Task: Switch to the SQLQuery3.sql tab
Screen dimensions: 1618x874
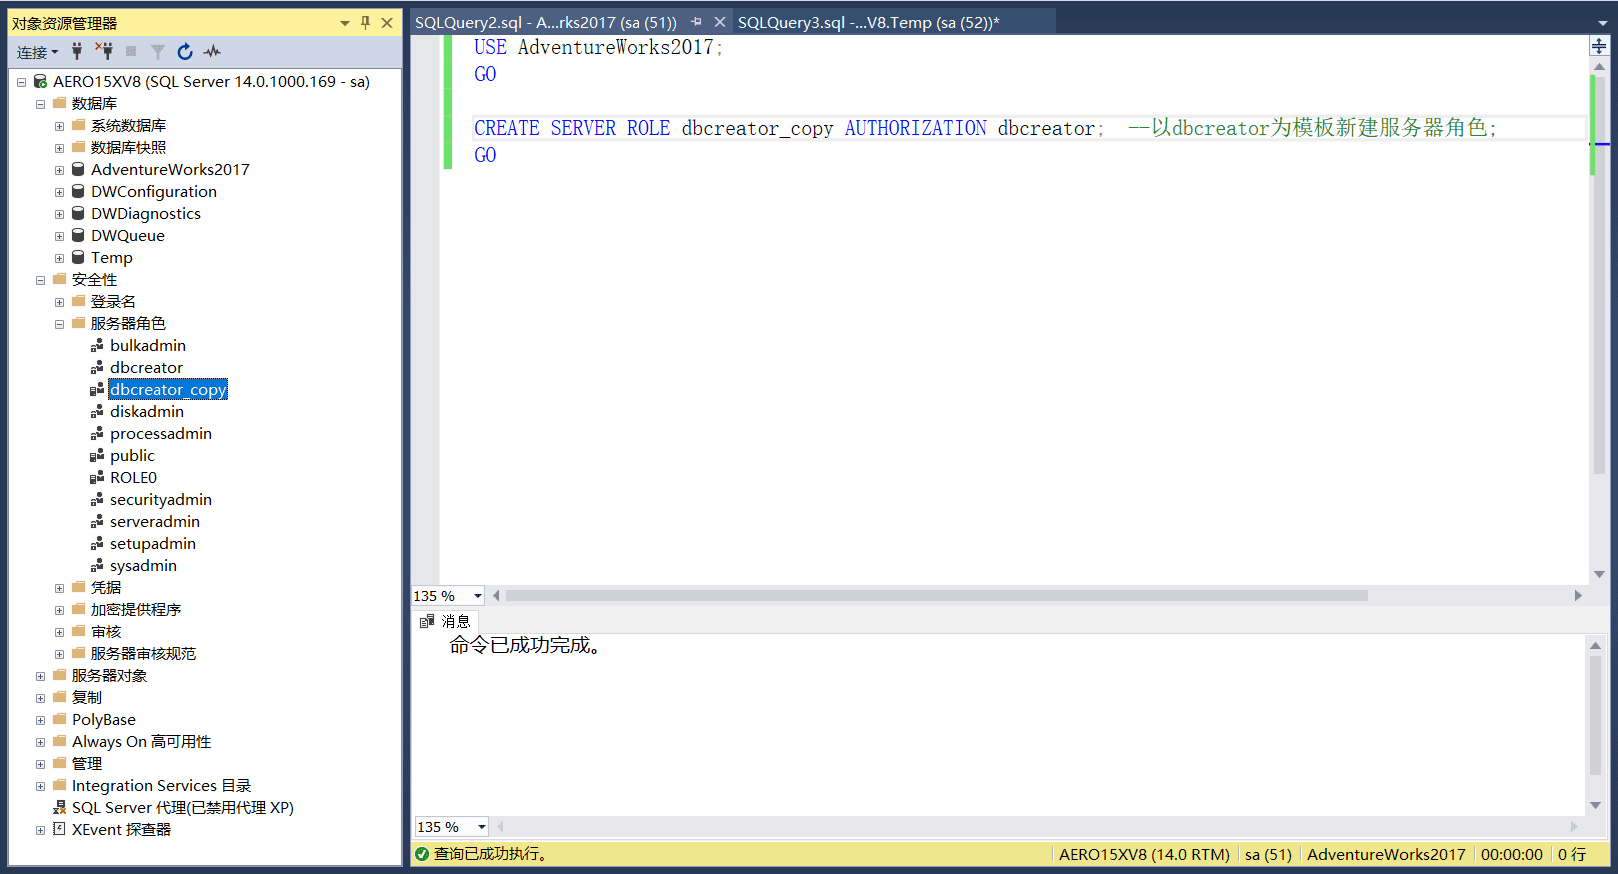Action: 868,22
